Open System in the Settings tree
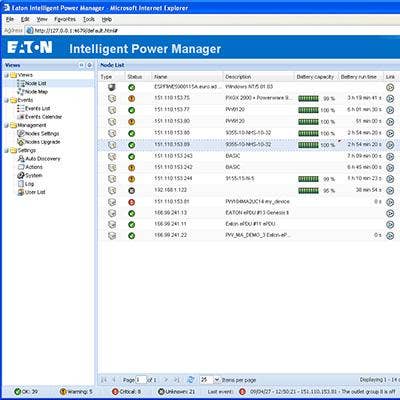This screenshot has height=400, width=400. click(34, 175)
